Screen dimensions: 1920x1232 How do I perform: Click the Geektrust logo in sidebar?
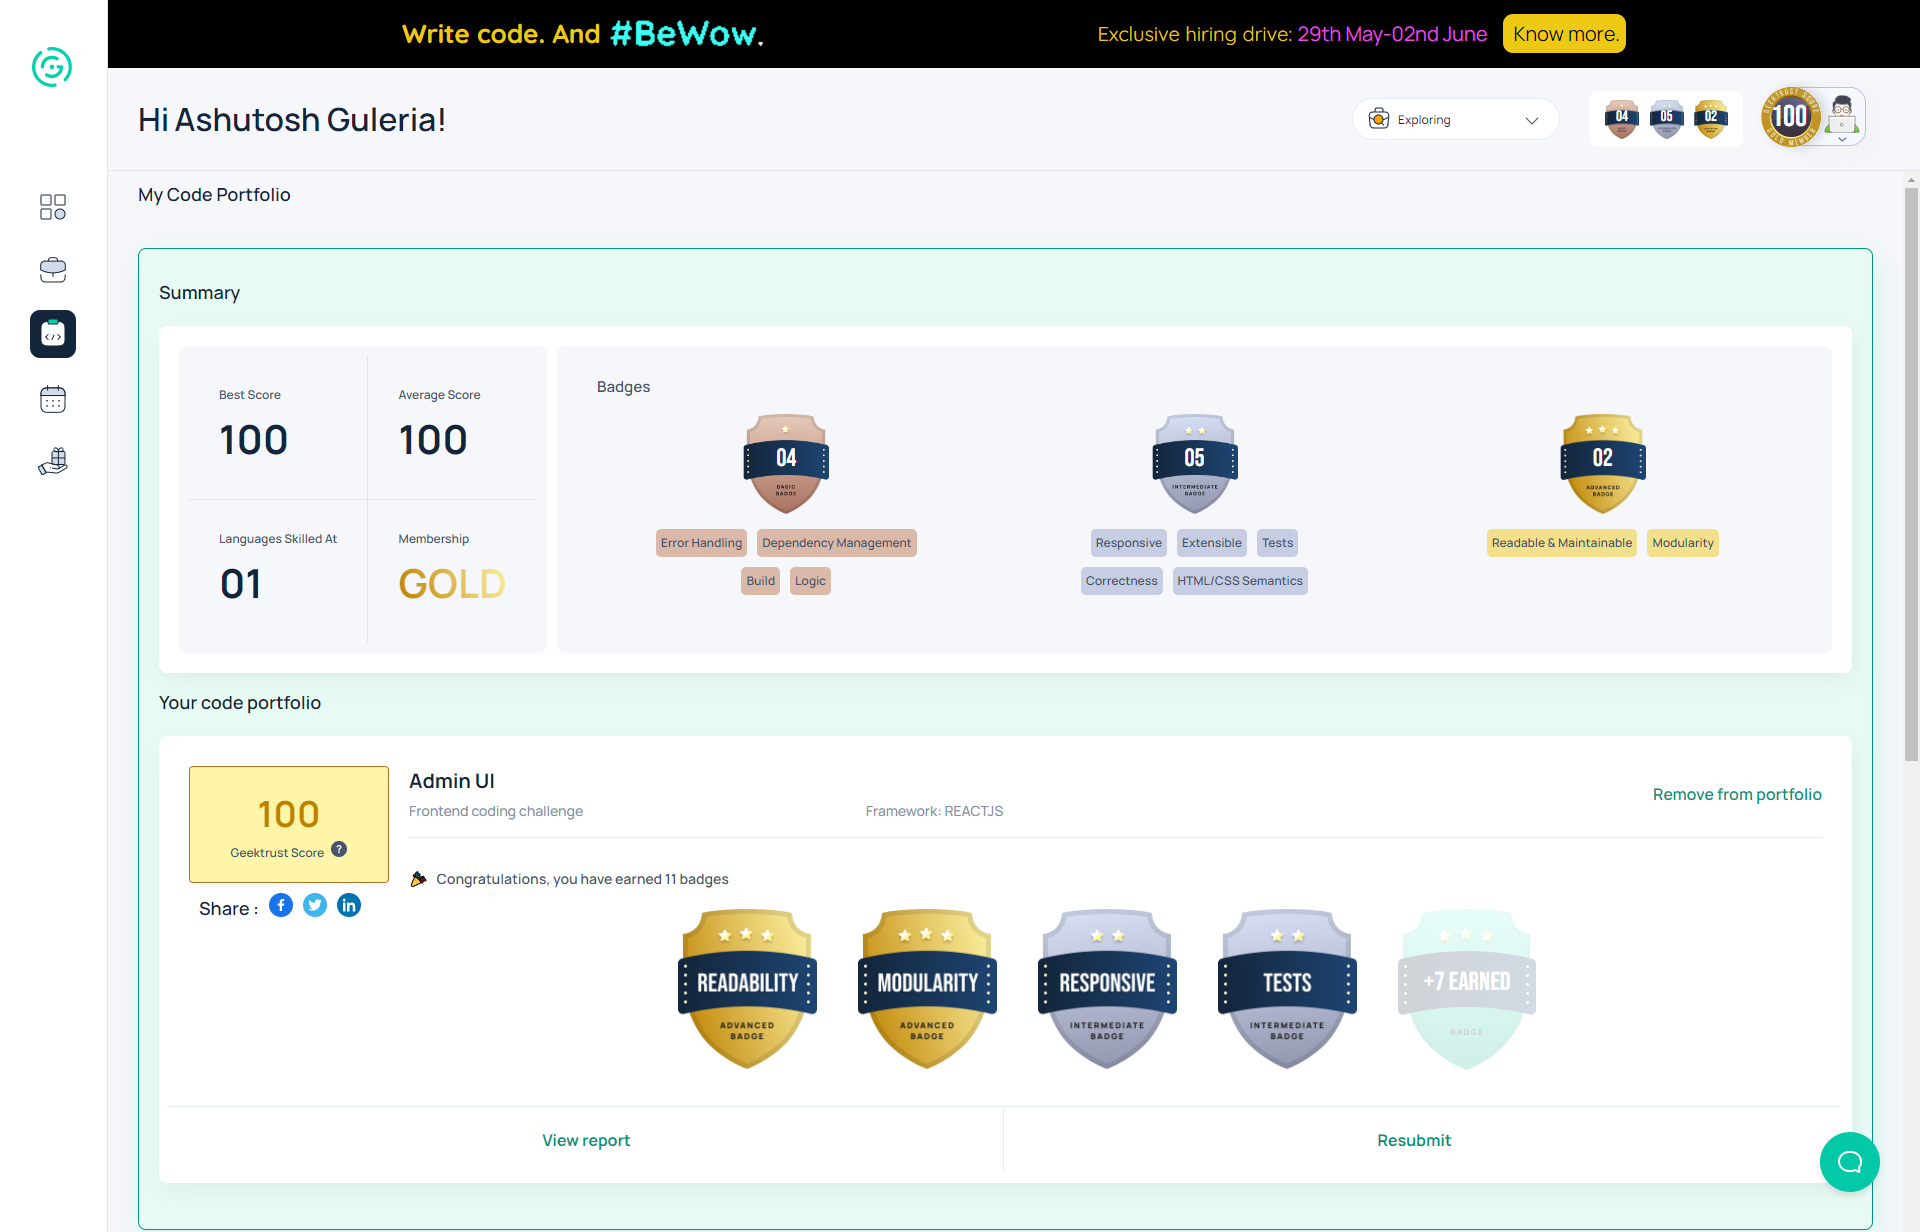[52, 67]
